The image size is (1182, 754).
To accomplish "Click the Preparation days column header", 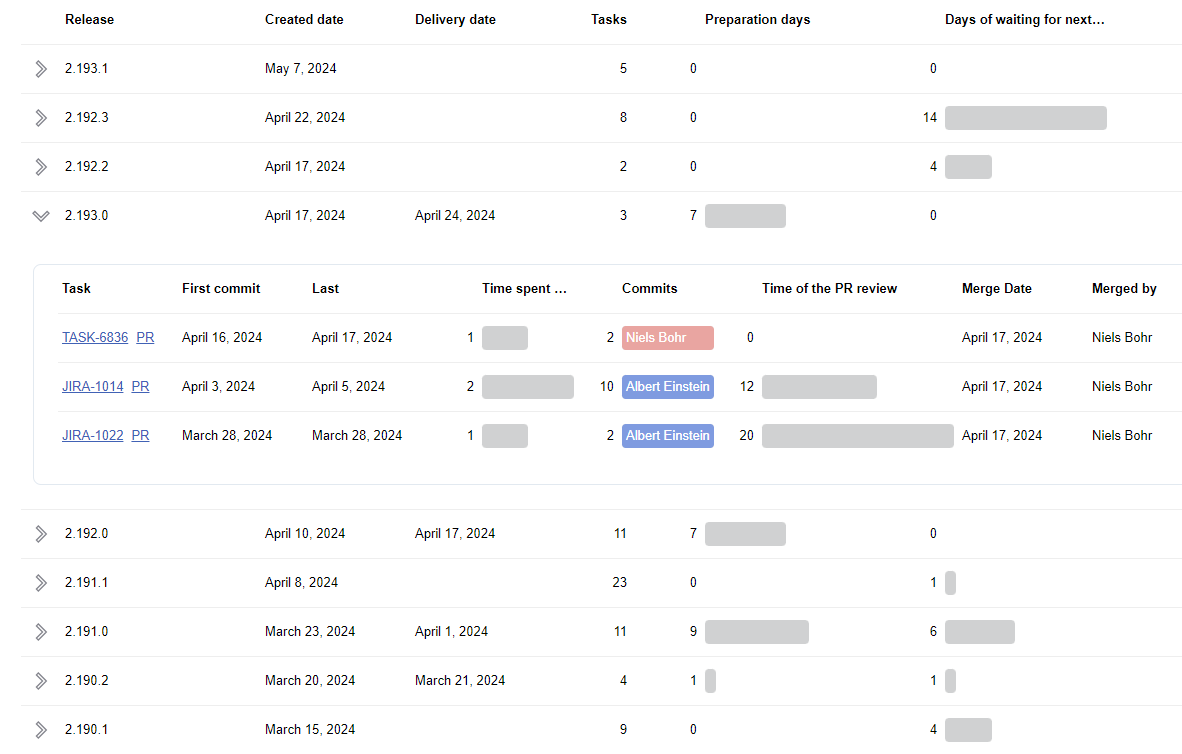I will pyautogui.click(x=757, y=20).
